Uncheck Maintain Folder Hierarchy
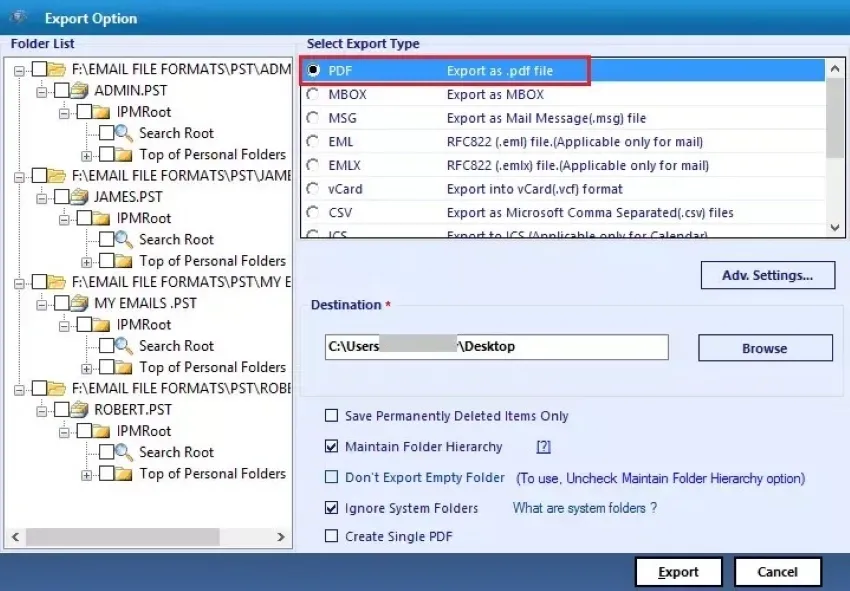 331,447
